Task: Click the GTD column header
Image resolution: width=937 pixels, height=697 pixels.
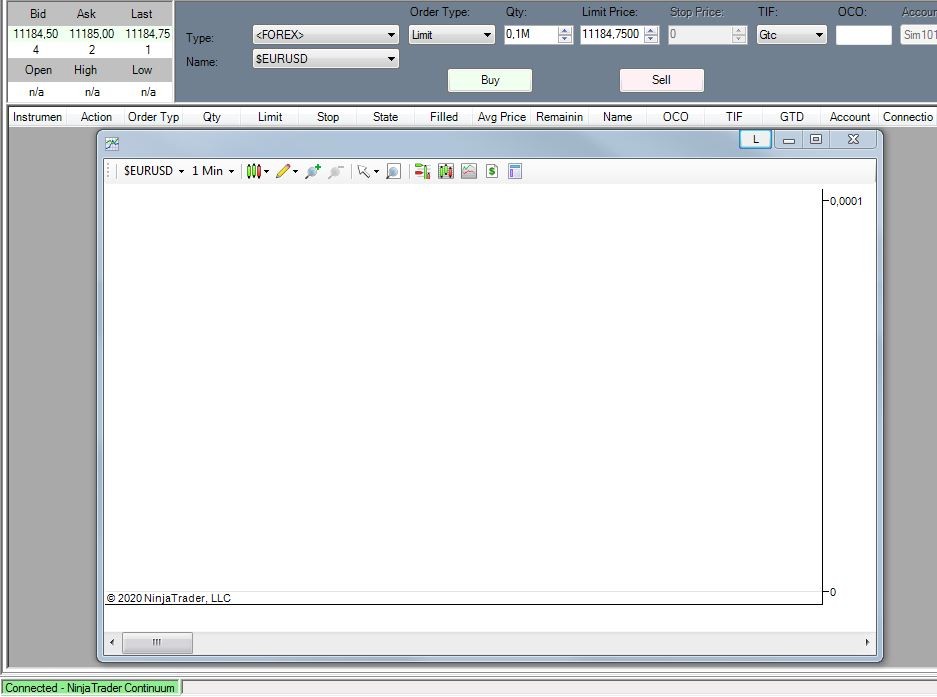Action: (x=792, y=117)
